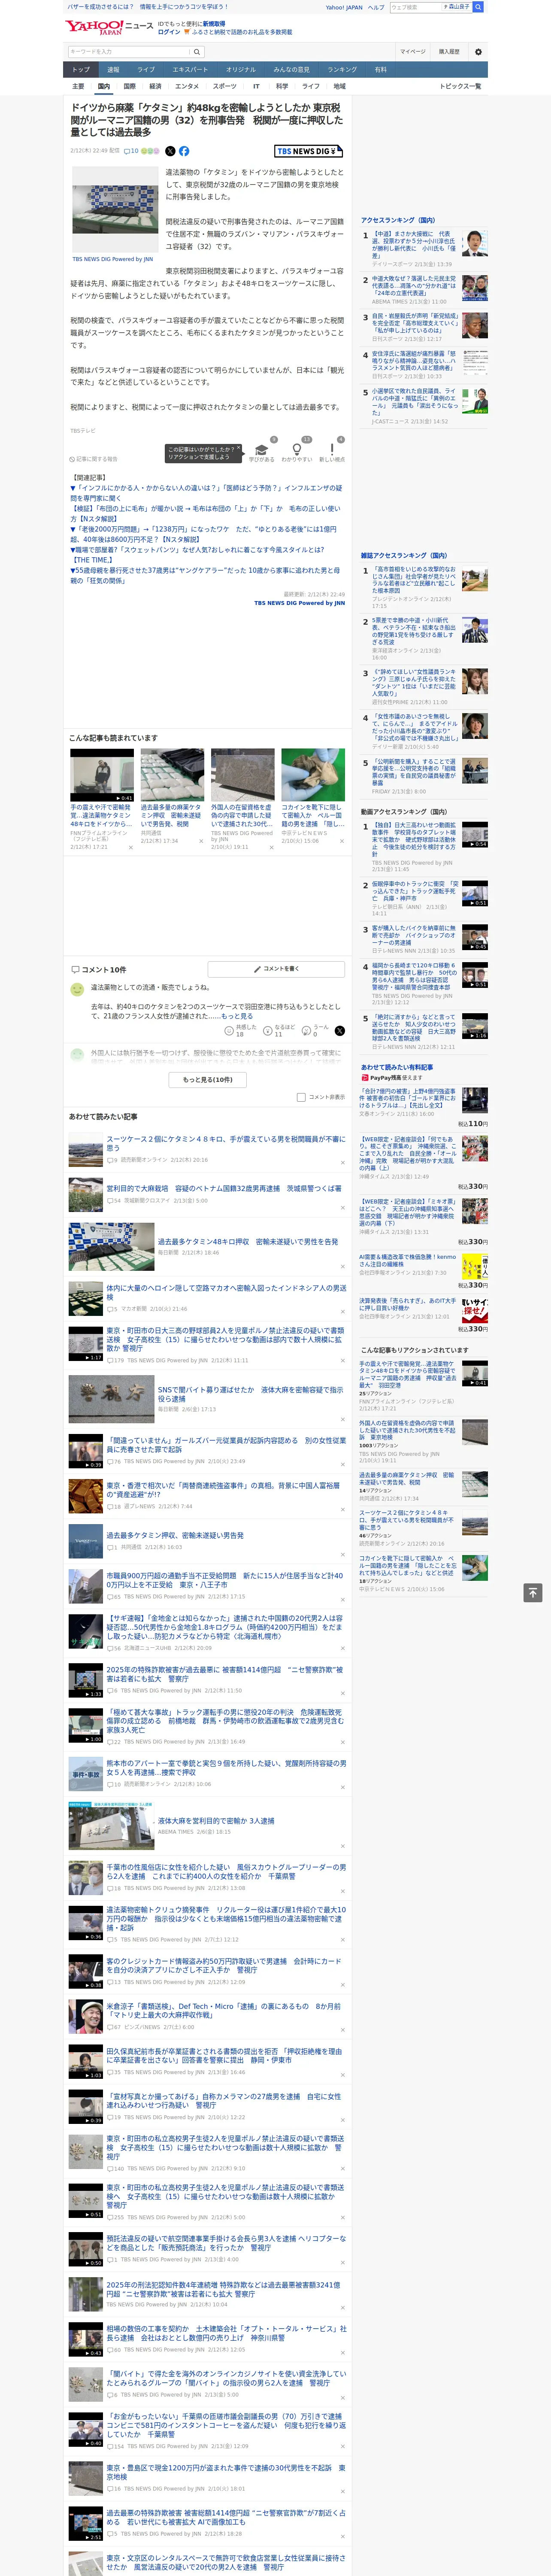Viewport: 551px width, 2576px height.
Task: Click なるほど reaction on first comment
Action: (x=279, y=1030)
